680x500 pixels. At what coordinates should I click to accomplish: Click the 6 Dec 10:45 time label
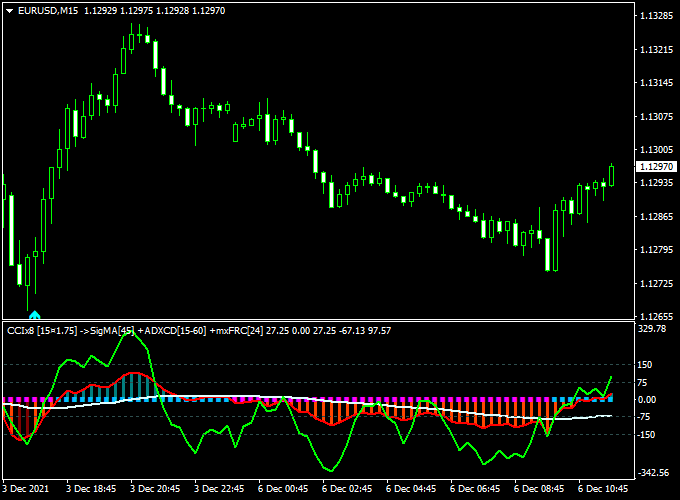click(x=603, y=489)
